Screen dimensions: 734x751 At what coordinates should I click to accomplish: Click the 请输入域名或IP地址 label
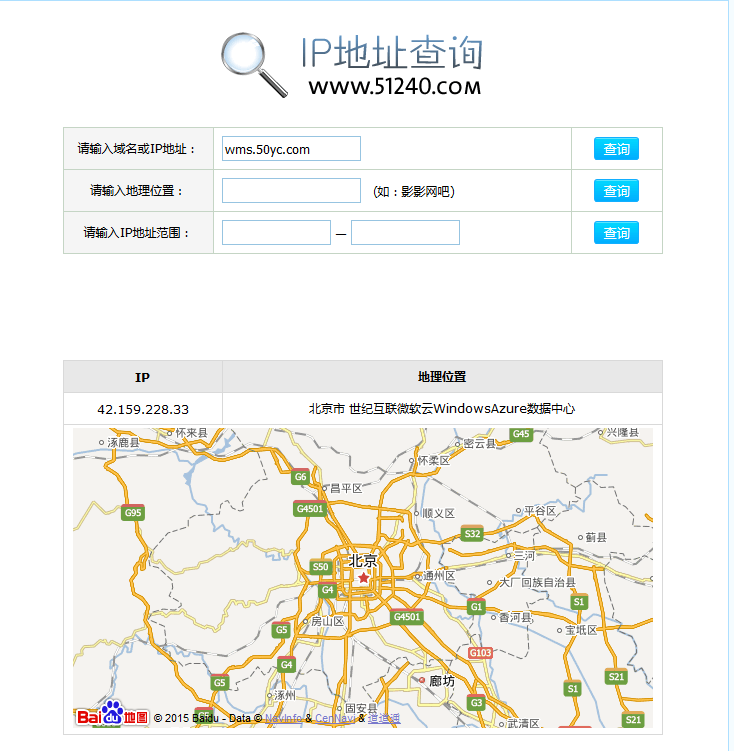[136, 149]
